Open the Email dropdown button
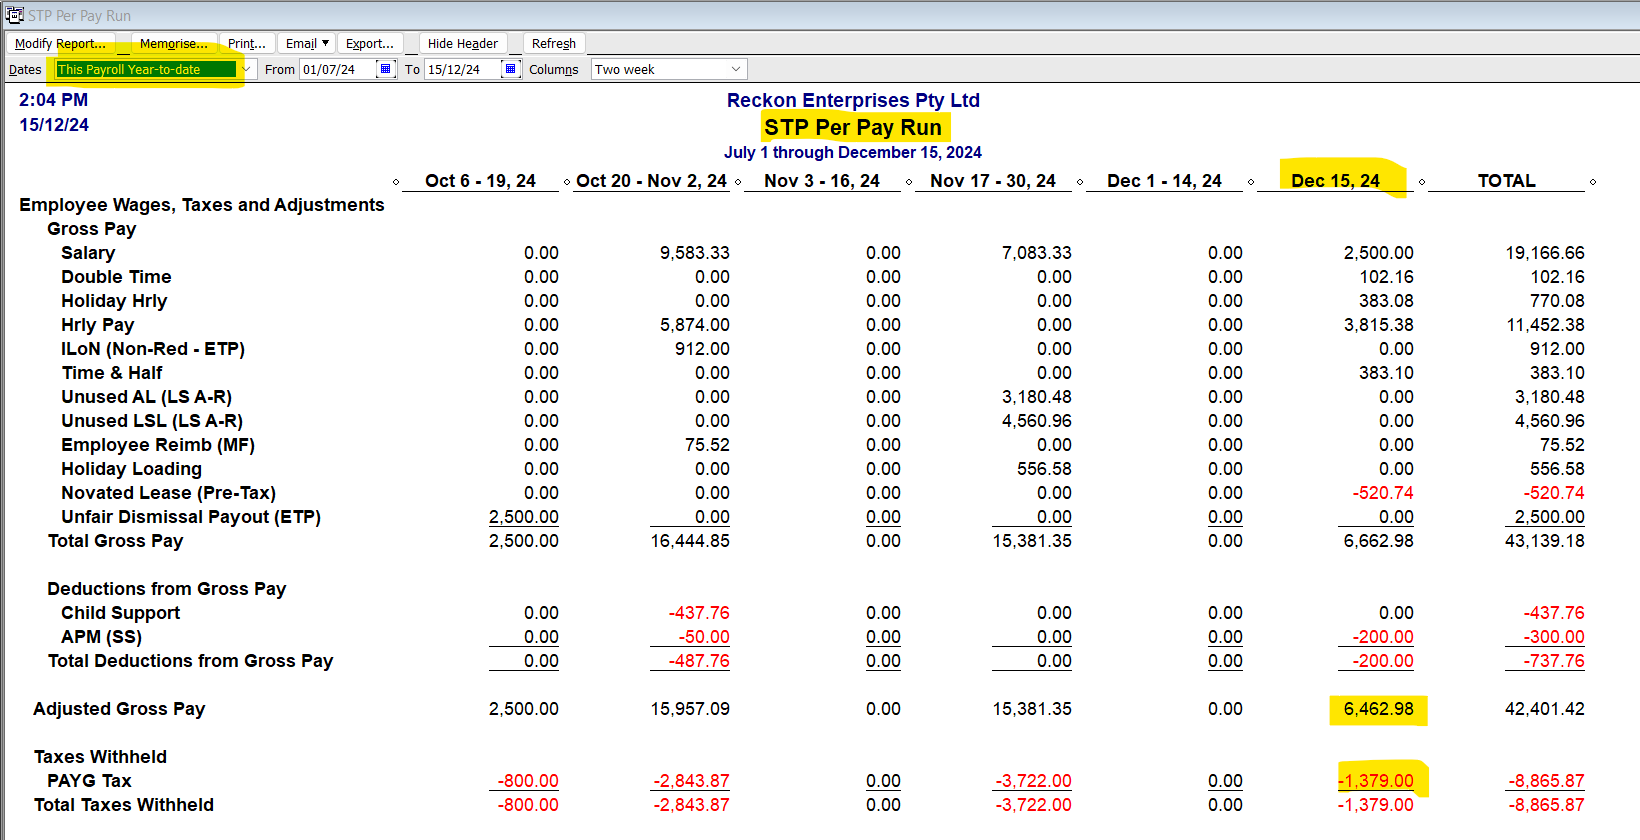The height and width of the screenshot is (840, 1640). (x=307, y=43)
